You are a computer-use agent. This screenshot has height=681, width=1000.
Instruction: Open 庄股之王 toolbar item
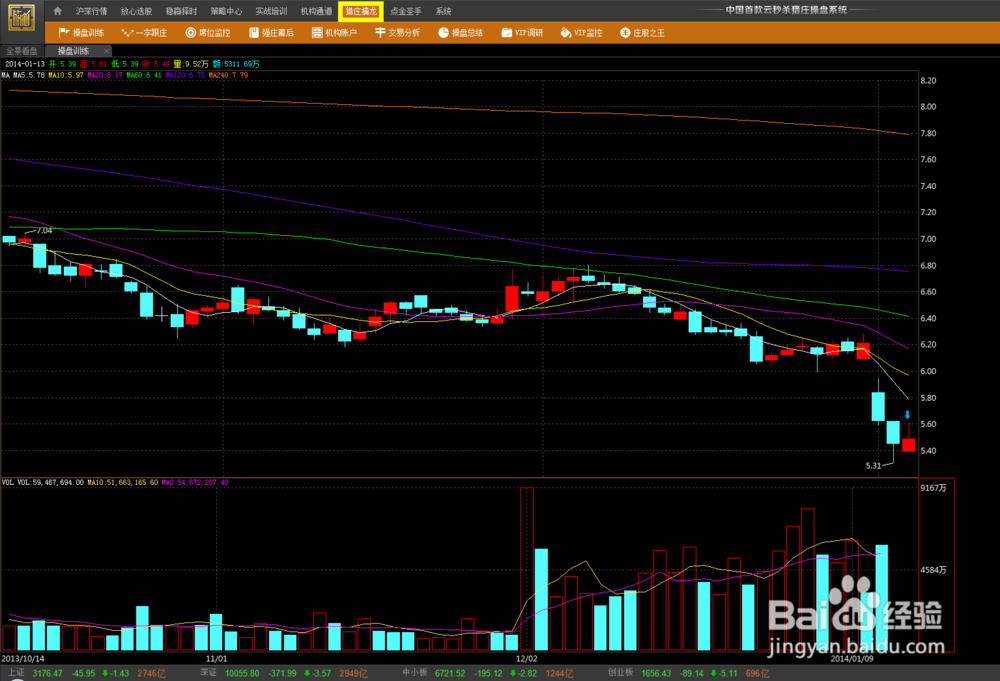[x=642, y=33]
